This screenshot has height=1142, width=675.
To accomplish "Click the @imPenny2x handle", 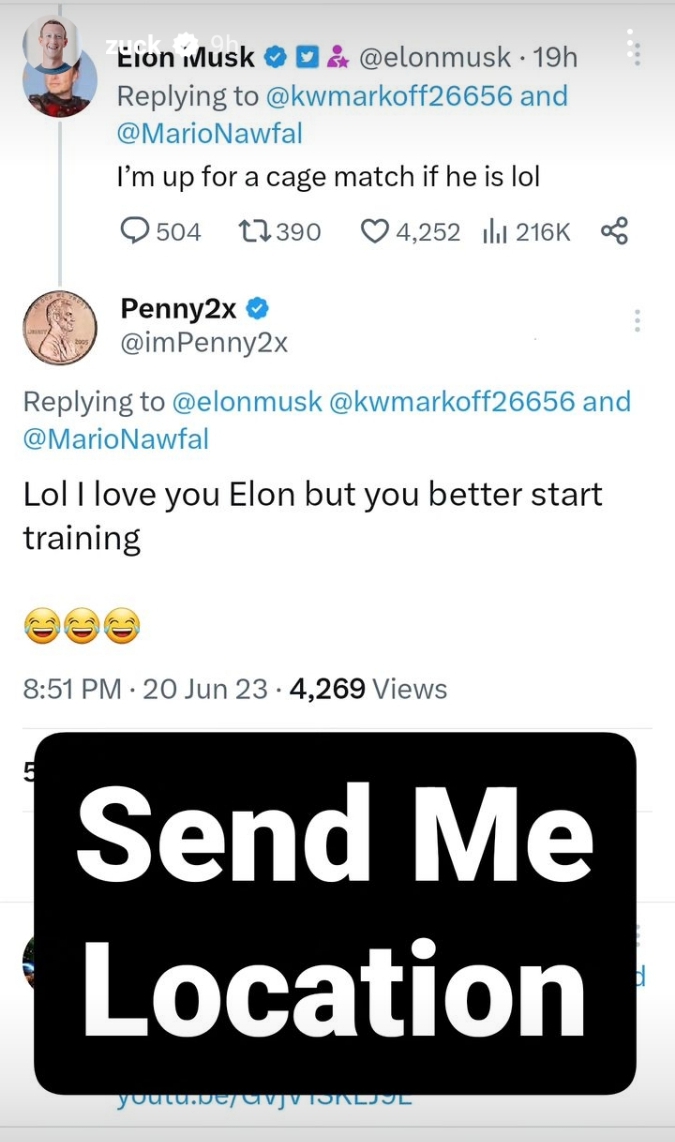I will click(x=204, y=343).
